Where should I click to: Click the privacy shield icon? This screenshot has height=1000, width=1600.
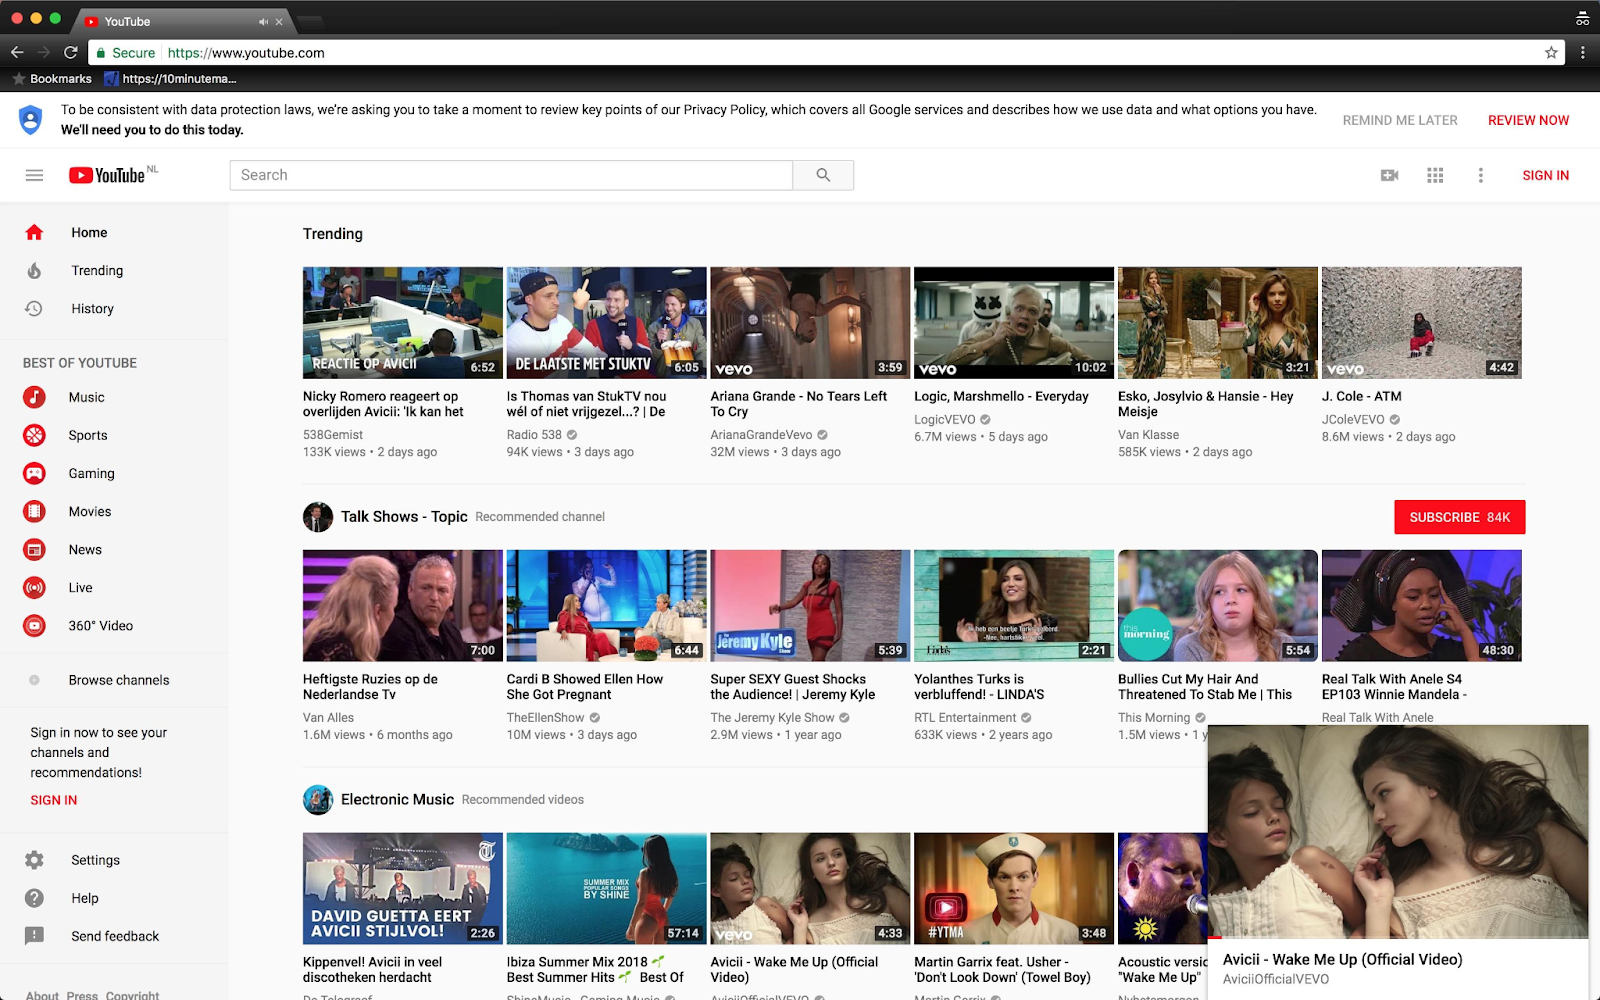click(x=31, y=120)
